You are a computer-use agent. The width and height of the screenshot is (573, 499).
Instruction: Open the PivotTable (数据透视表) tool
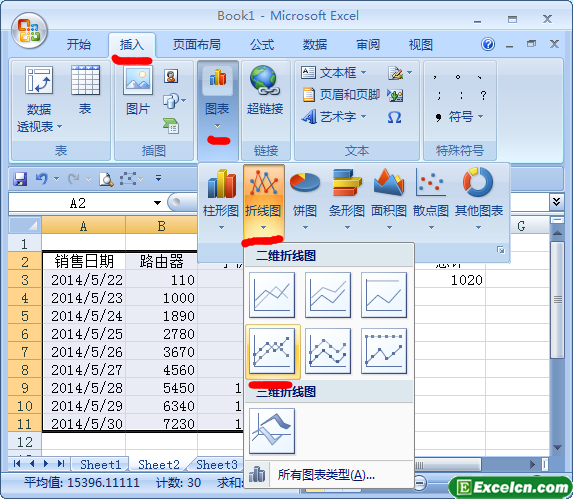coord(39,99)
